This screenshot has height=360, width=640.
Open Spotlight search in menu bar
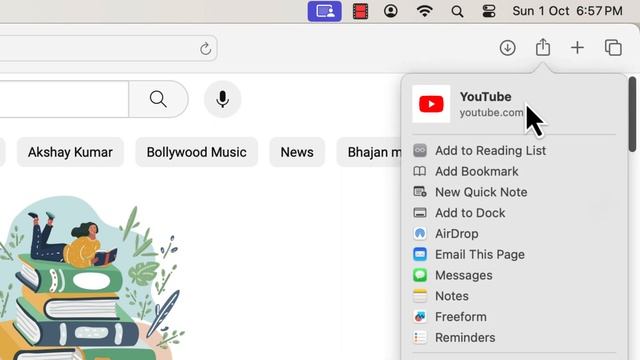tap(457, 11)
